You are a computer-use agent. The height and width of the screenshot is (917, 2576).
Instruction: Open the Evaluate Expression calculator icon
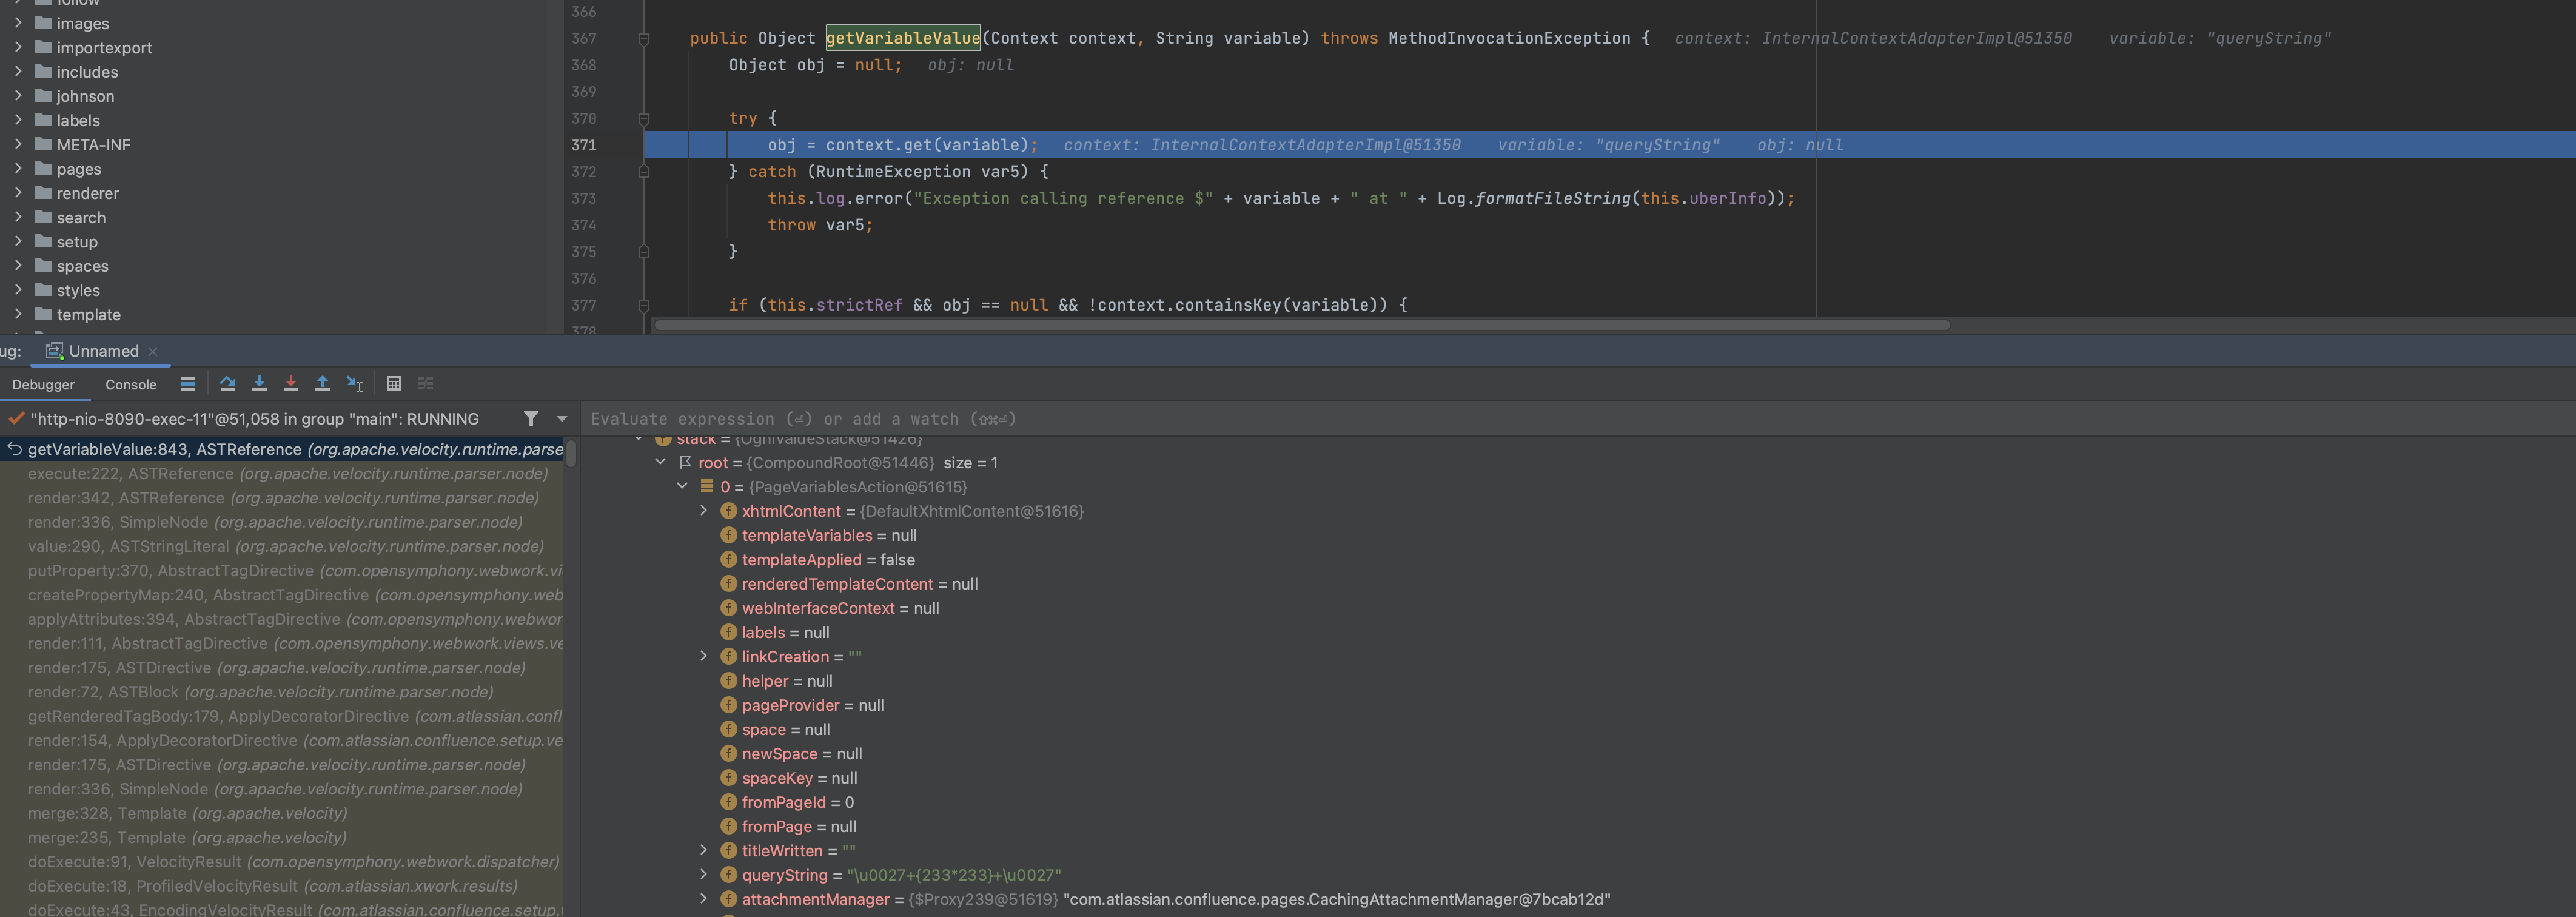click(x=394, y=384)
